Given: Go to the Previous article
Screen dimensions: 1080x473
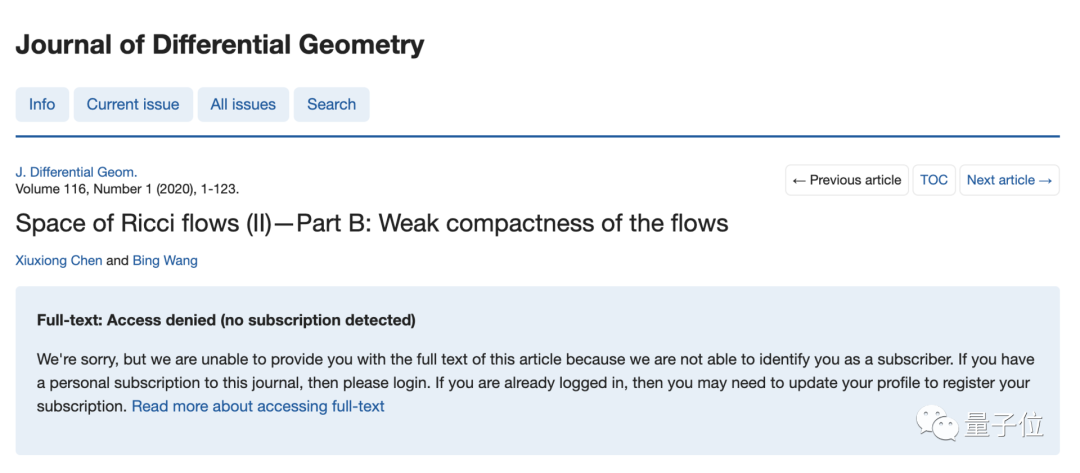Looking at the screenshot, I should coord(847,180).
